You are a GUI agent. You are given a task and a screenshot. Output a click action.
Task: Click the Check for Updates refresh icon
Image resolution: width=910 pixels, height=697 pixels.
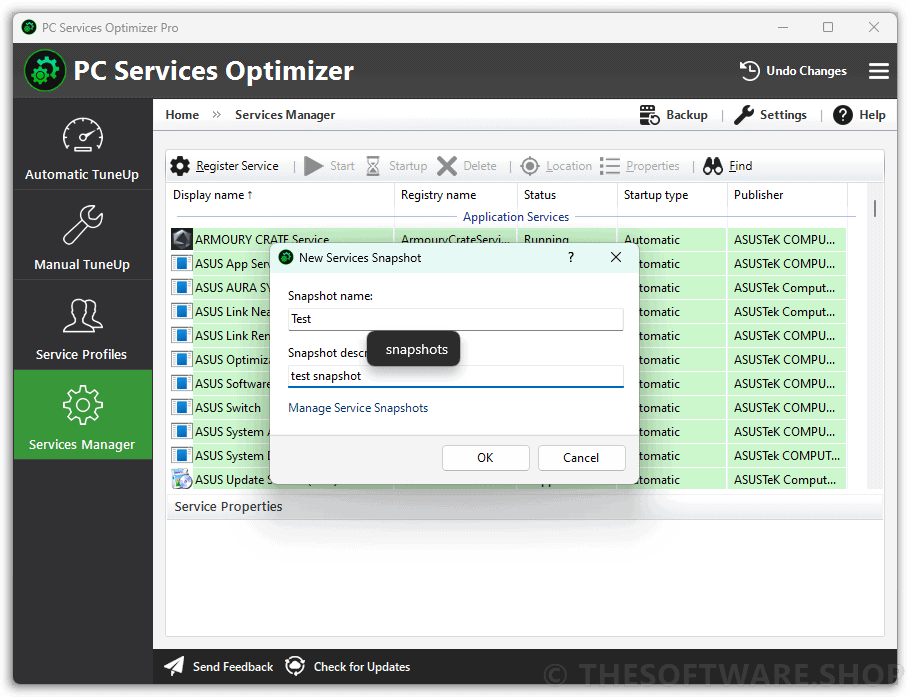tap(295, 666)
